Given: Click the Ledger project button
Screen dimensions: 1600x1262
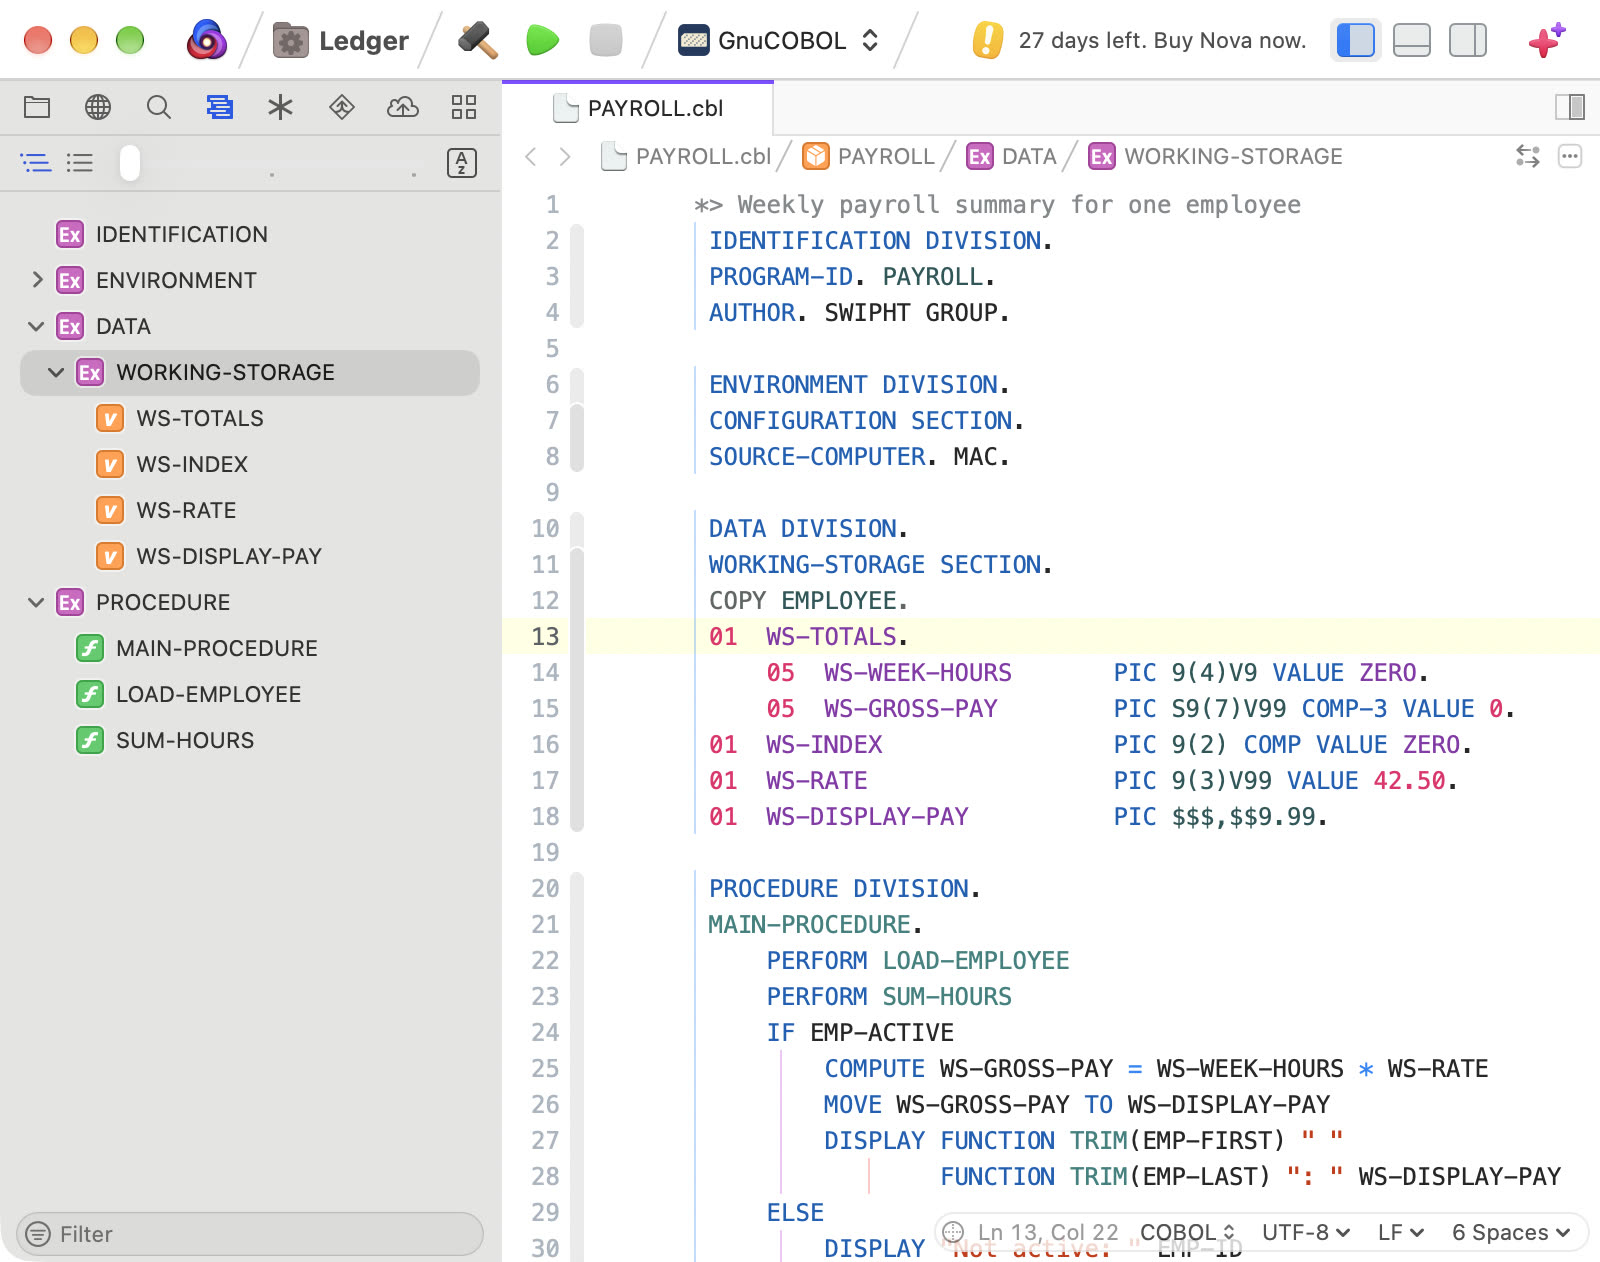Looking at the screenshot, I should point(341,41).
